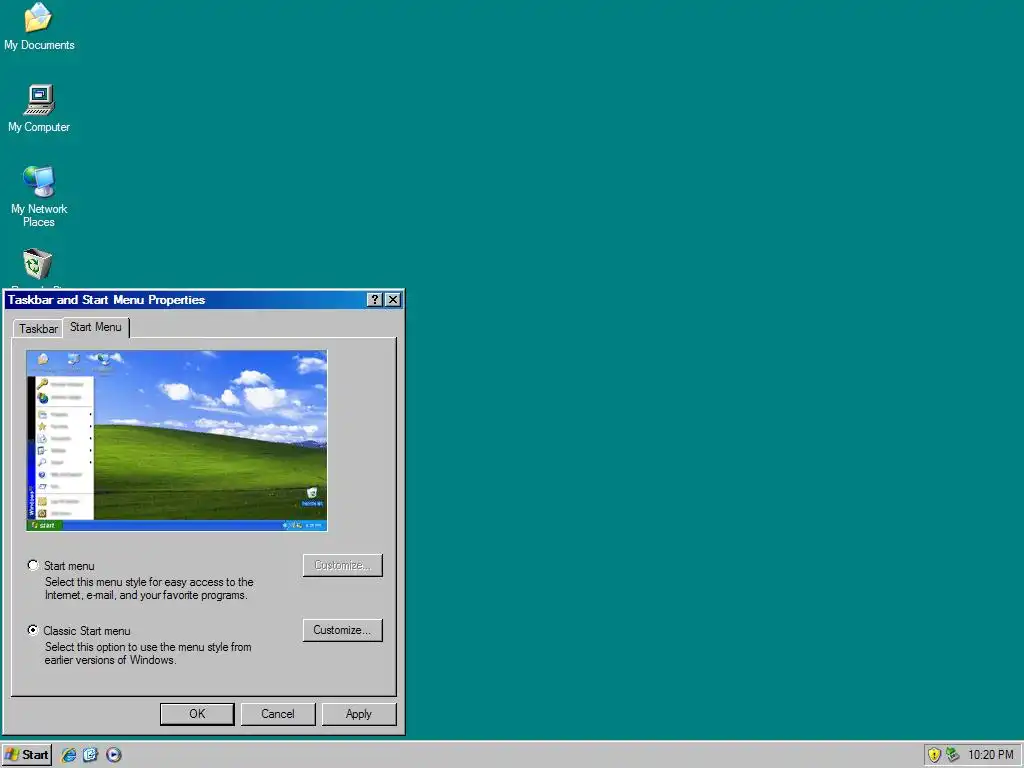Launch Internet Explorer from Quick Launch
The image size is (1024, 768).
tap(69, 755)
